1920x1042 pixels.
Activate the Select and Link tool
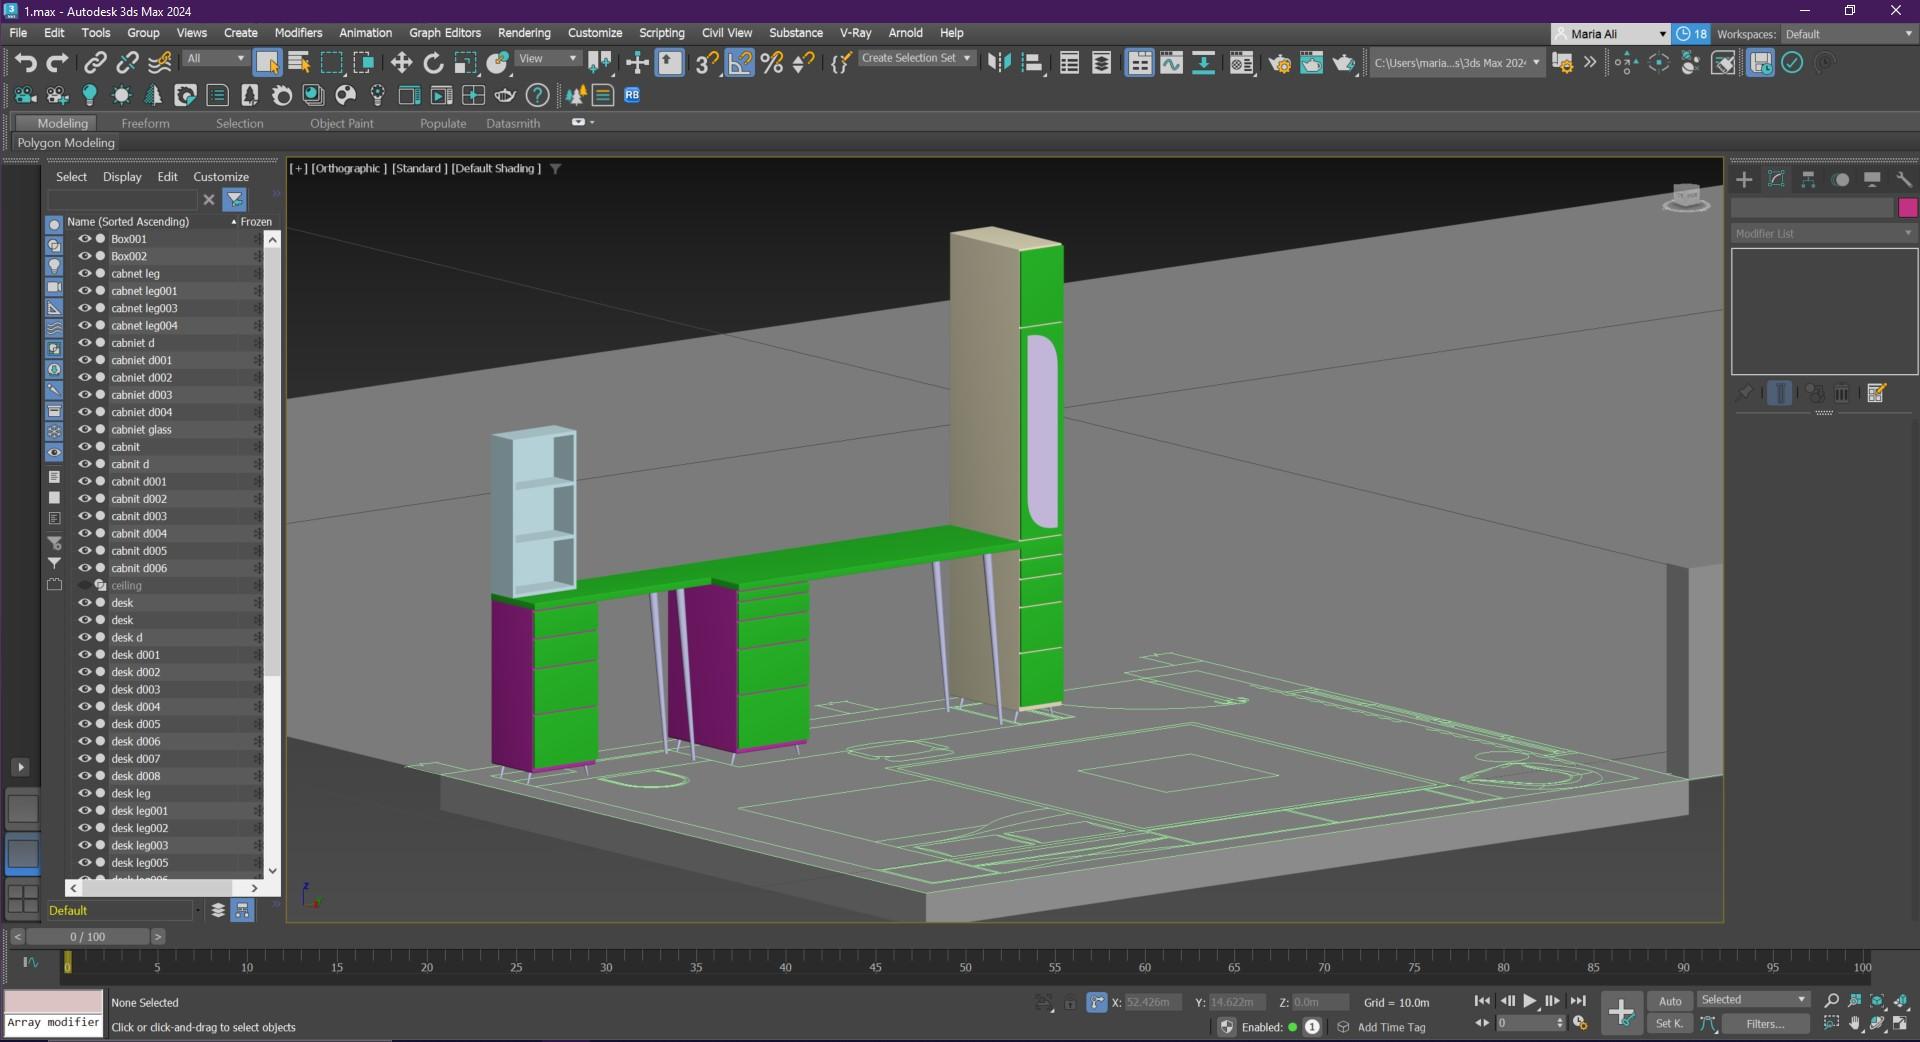pos(95,63)
